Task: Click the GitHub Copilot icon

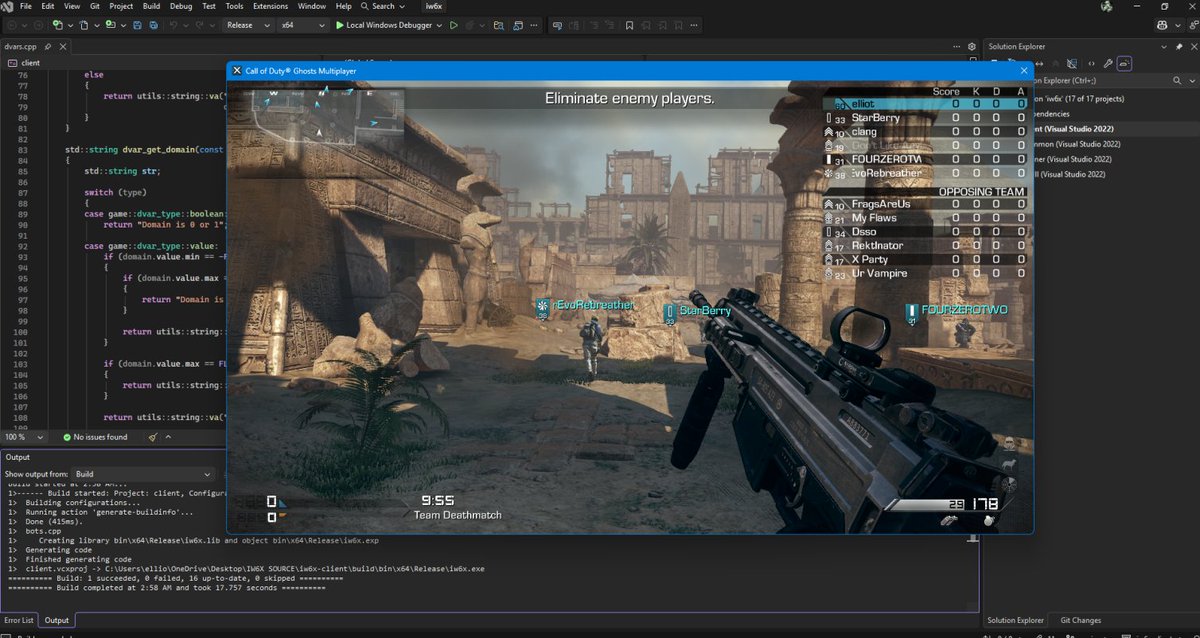Action: point(1162,25)
